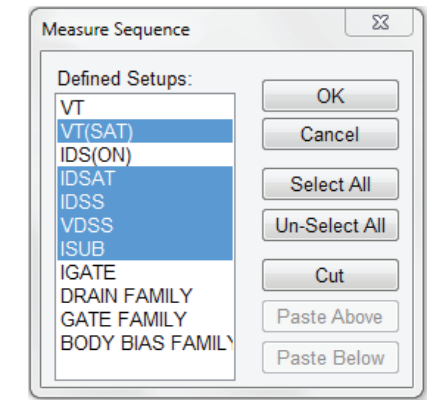Click the OK button
The width and height of the screenshot is (435, 407).
click(330, 96)
